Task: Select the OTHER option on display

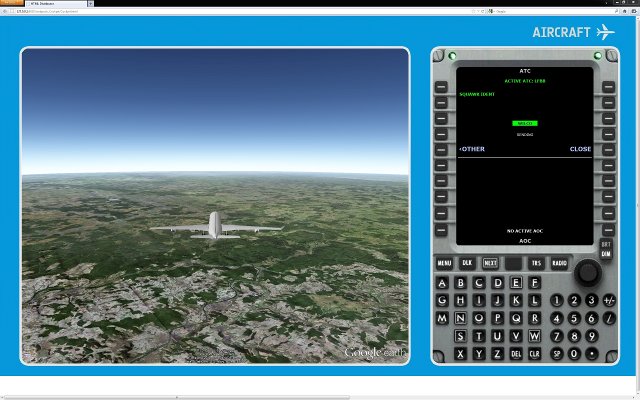Action: 472,149
